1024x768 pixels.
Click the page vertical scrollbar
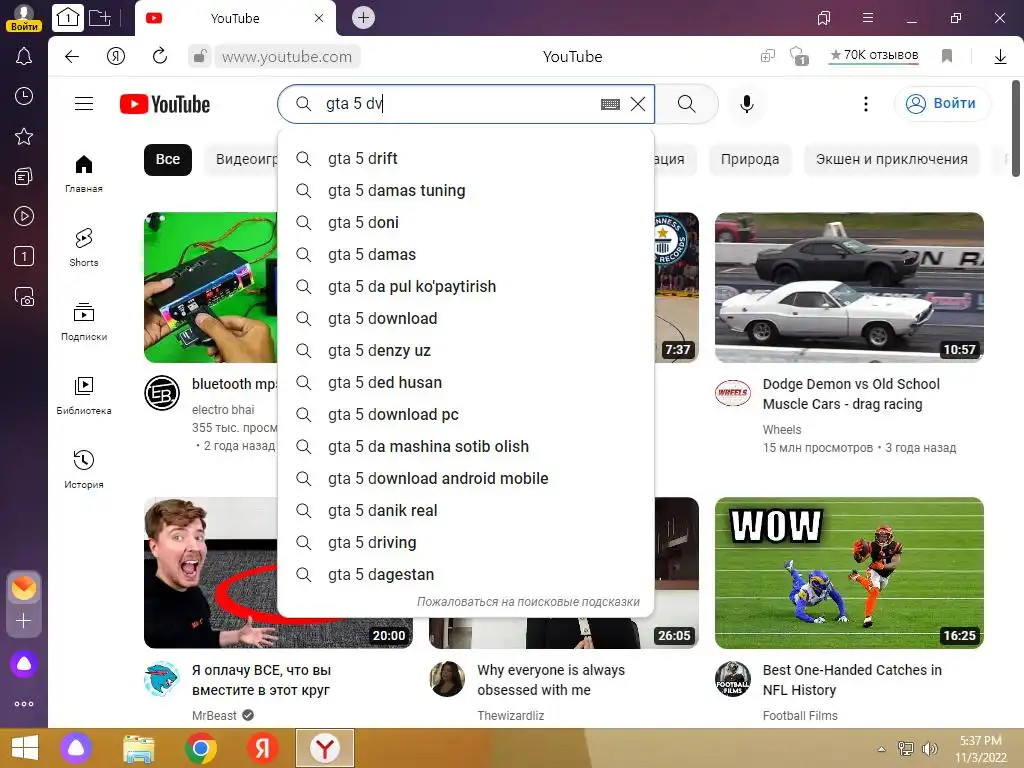click(x=1016, y=129)
